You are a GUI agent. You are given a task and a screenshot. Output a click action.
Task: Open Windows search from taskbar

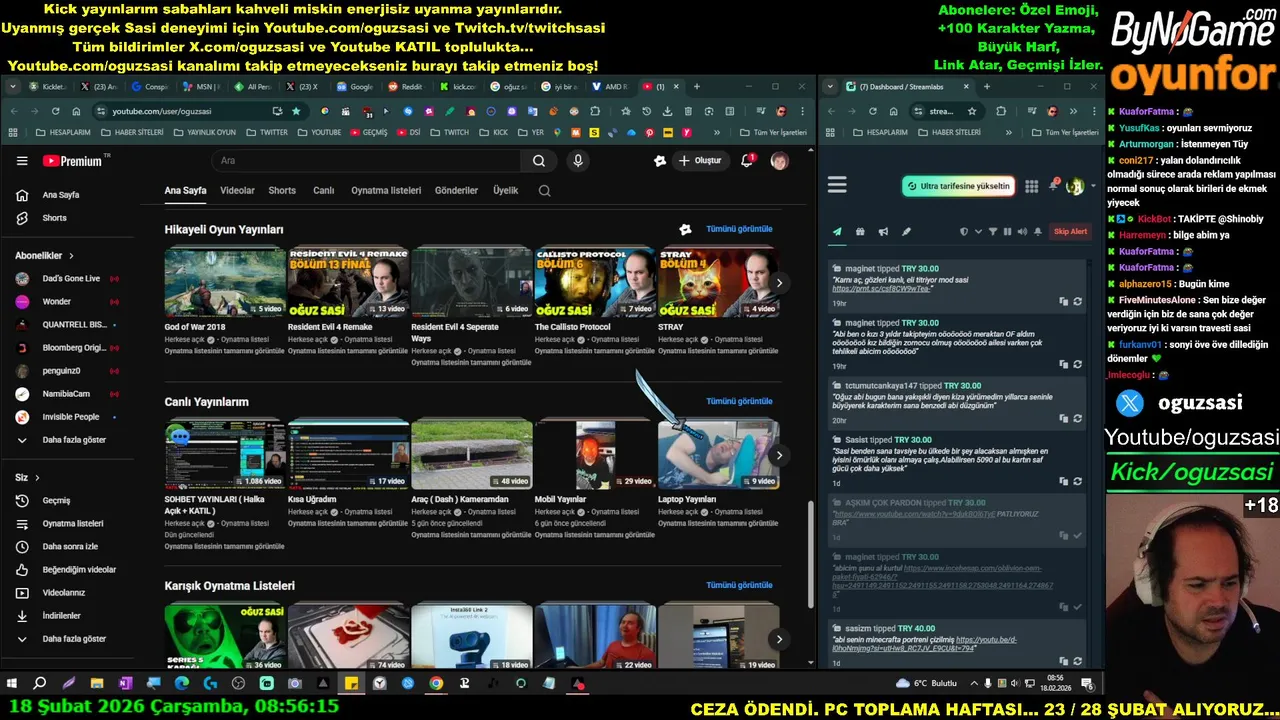pos(40,684)
